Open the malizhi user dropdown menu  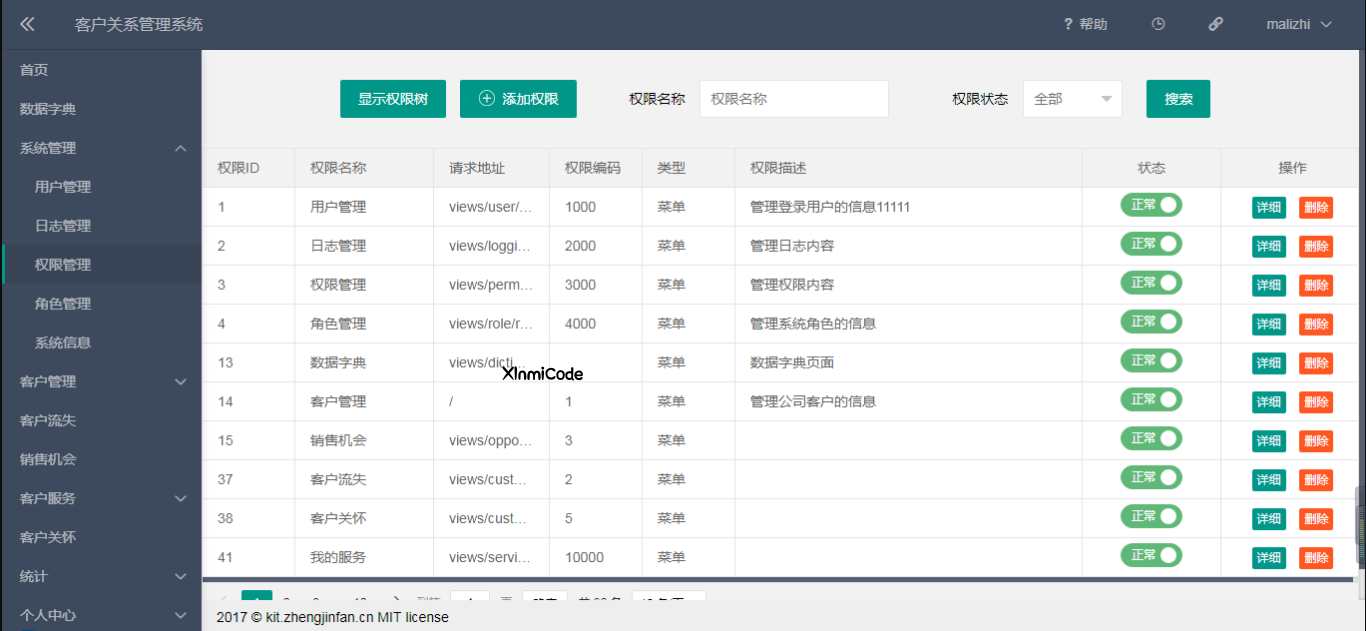pyautogui.click(x=1299, y=24)
